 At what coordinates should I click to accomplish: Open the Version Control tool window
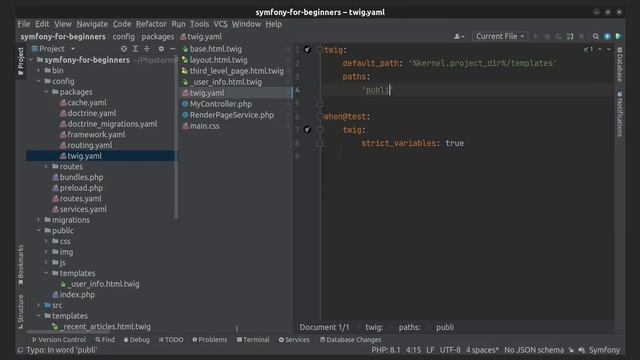click(59, 340)
